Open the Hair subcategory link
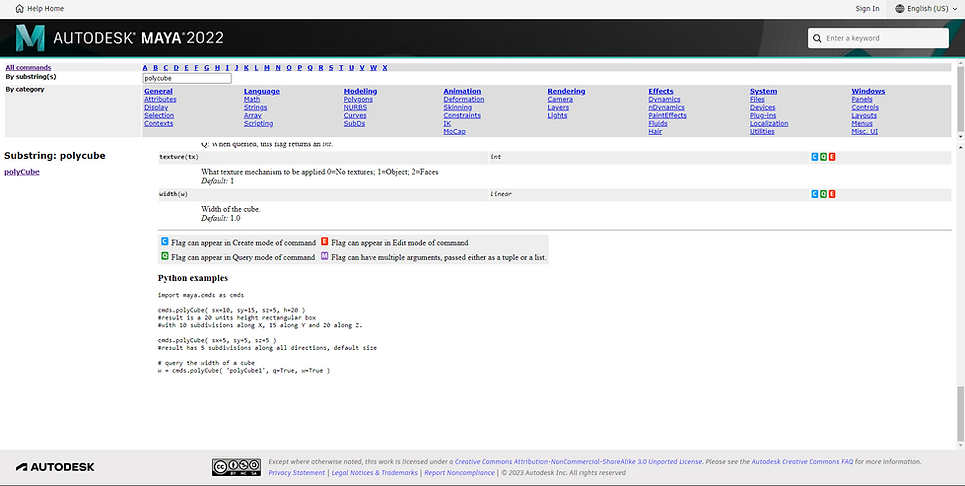The width and height of the screenshot is (965, 486). (x=655, y=131)
